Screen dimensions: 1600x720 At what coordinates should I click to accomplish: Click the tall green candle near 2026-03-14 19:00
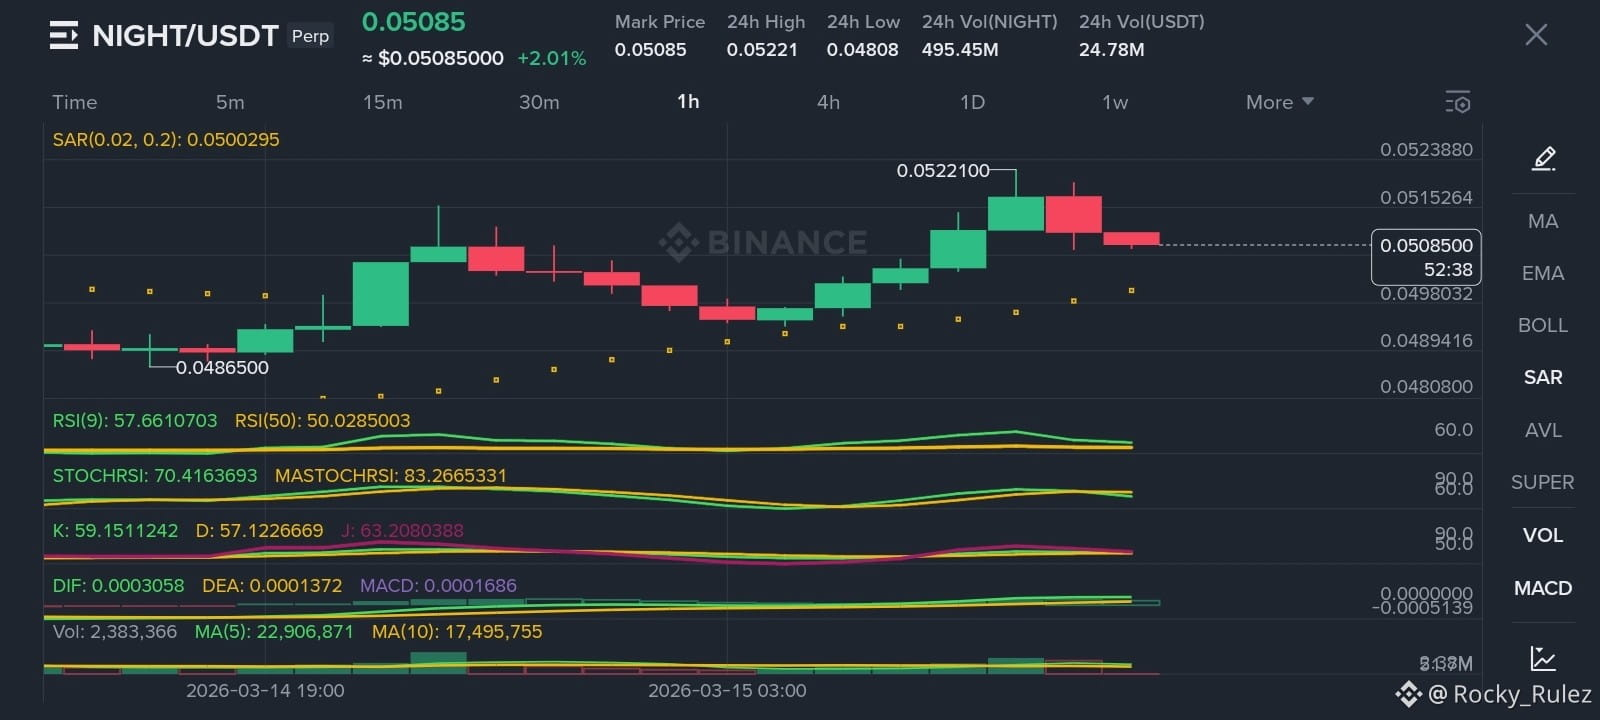[381, 294]
